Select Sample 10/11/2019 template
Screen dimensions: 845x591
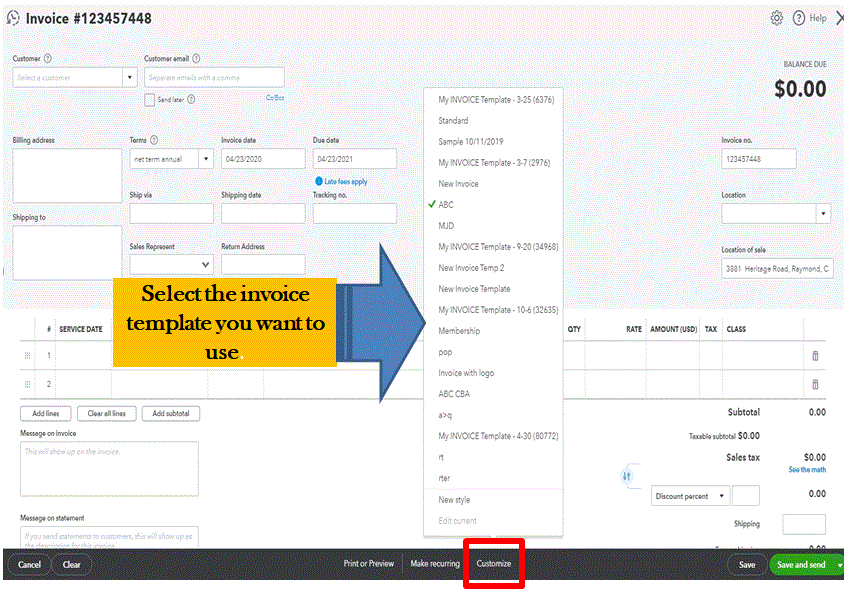tap(470, 142)
